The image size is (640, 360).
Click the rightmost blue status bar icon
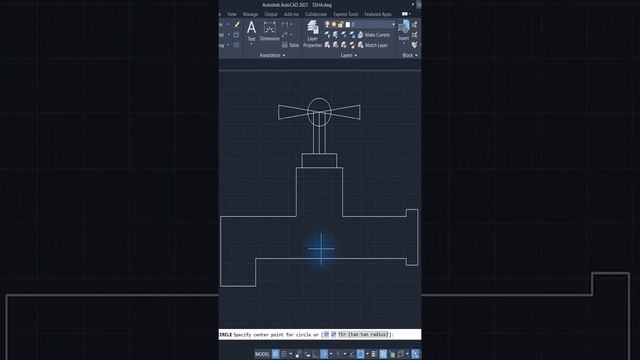point(415,354)
